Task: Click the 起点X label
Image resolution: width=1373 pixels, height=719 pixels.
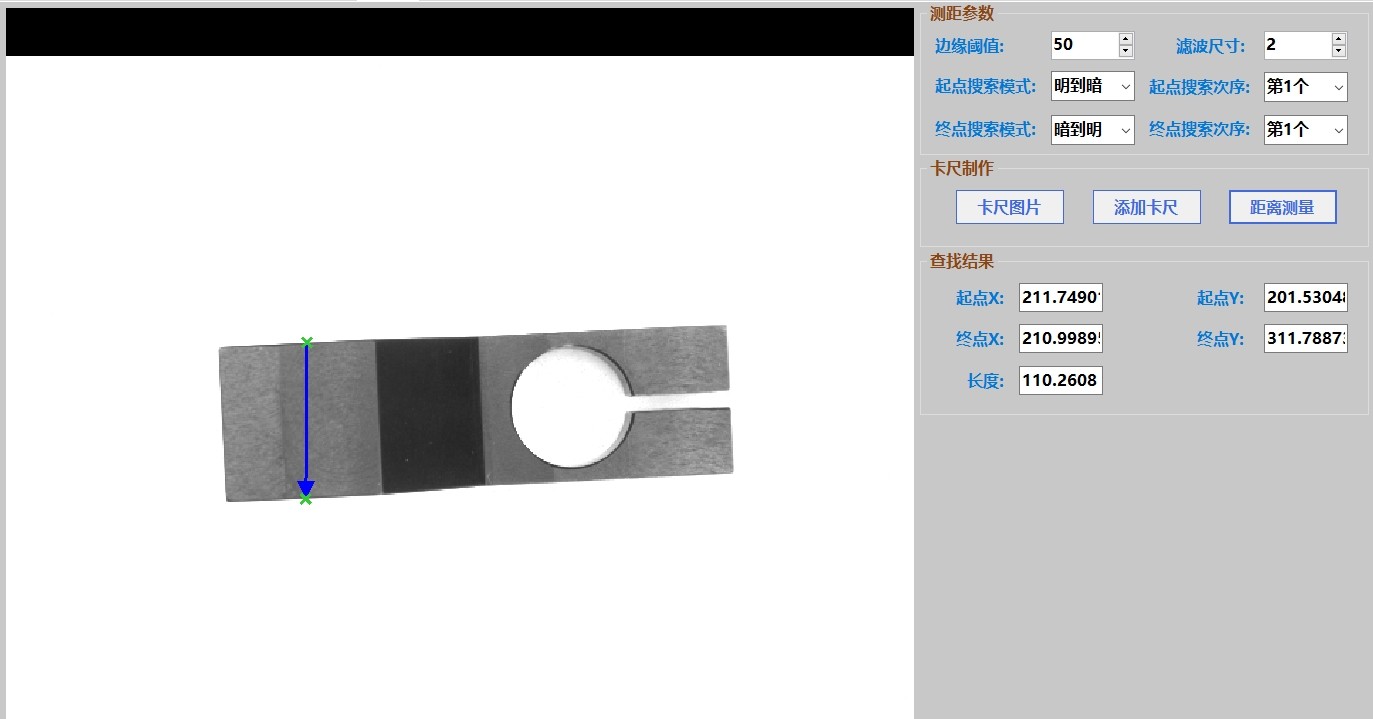Action: 979,298
